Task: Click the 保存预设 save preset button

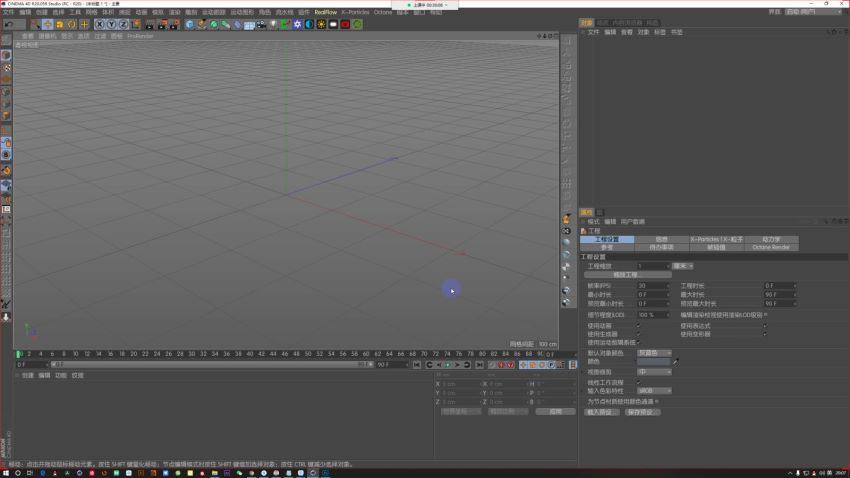Action: (x=642, y=412)
